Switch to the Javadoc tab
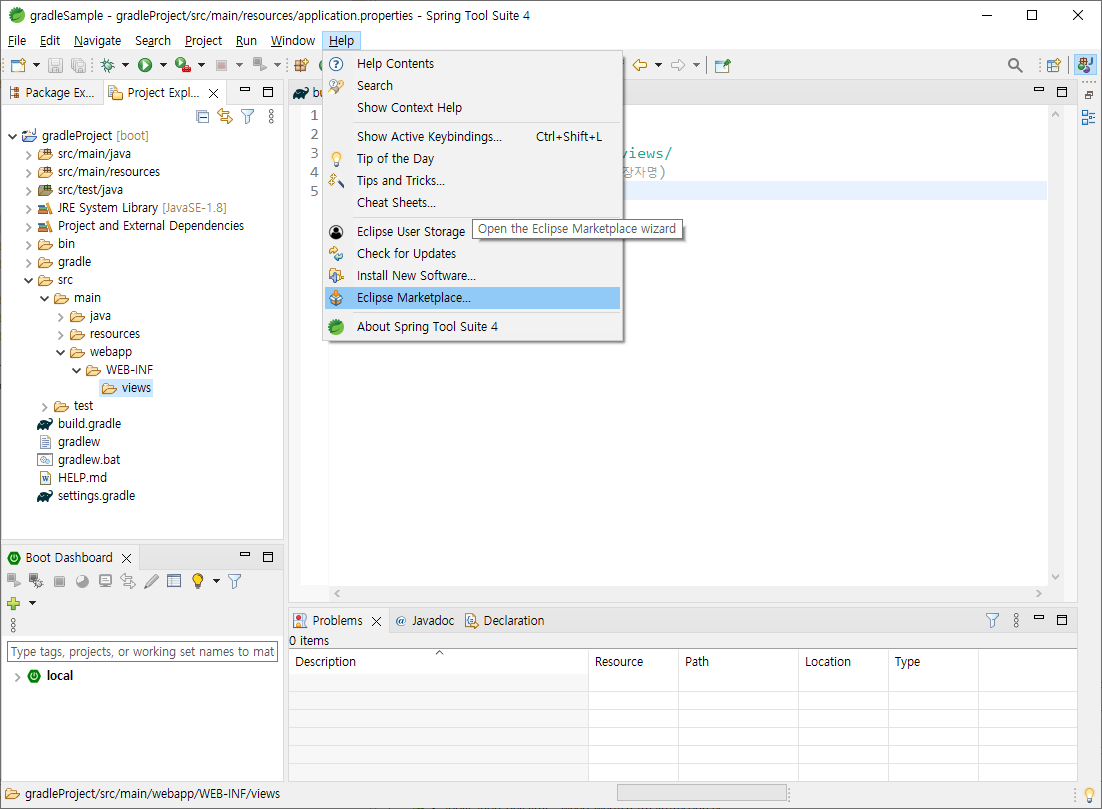This screenshot has width=1102, height=809. point(425,621)
